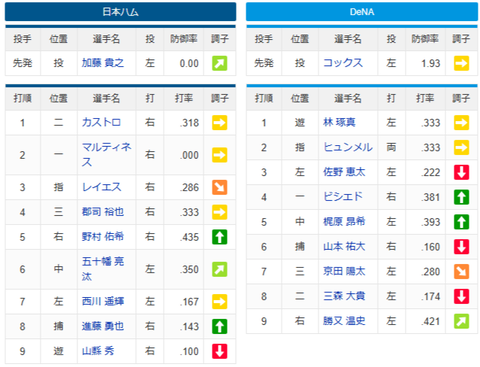Click batting average .143 for 進藤 勇也
Screen dimensions: 480x367
pos(190,327)
